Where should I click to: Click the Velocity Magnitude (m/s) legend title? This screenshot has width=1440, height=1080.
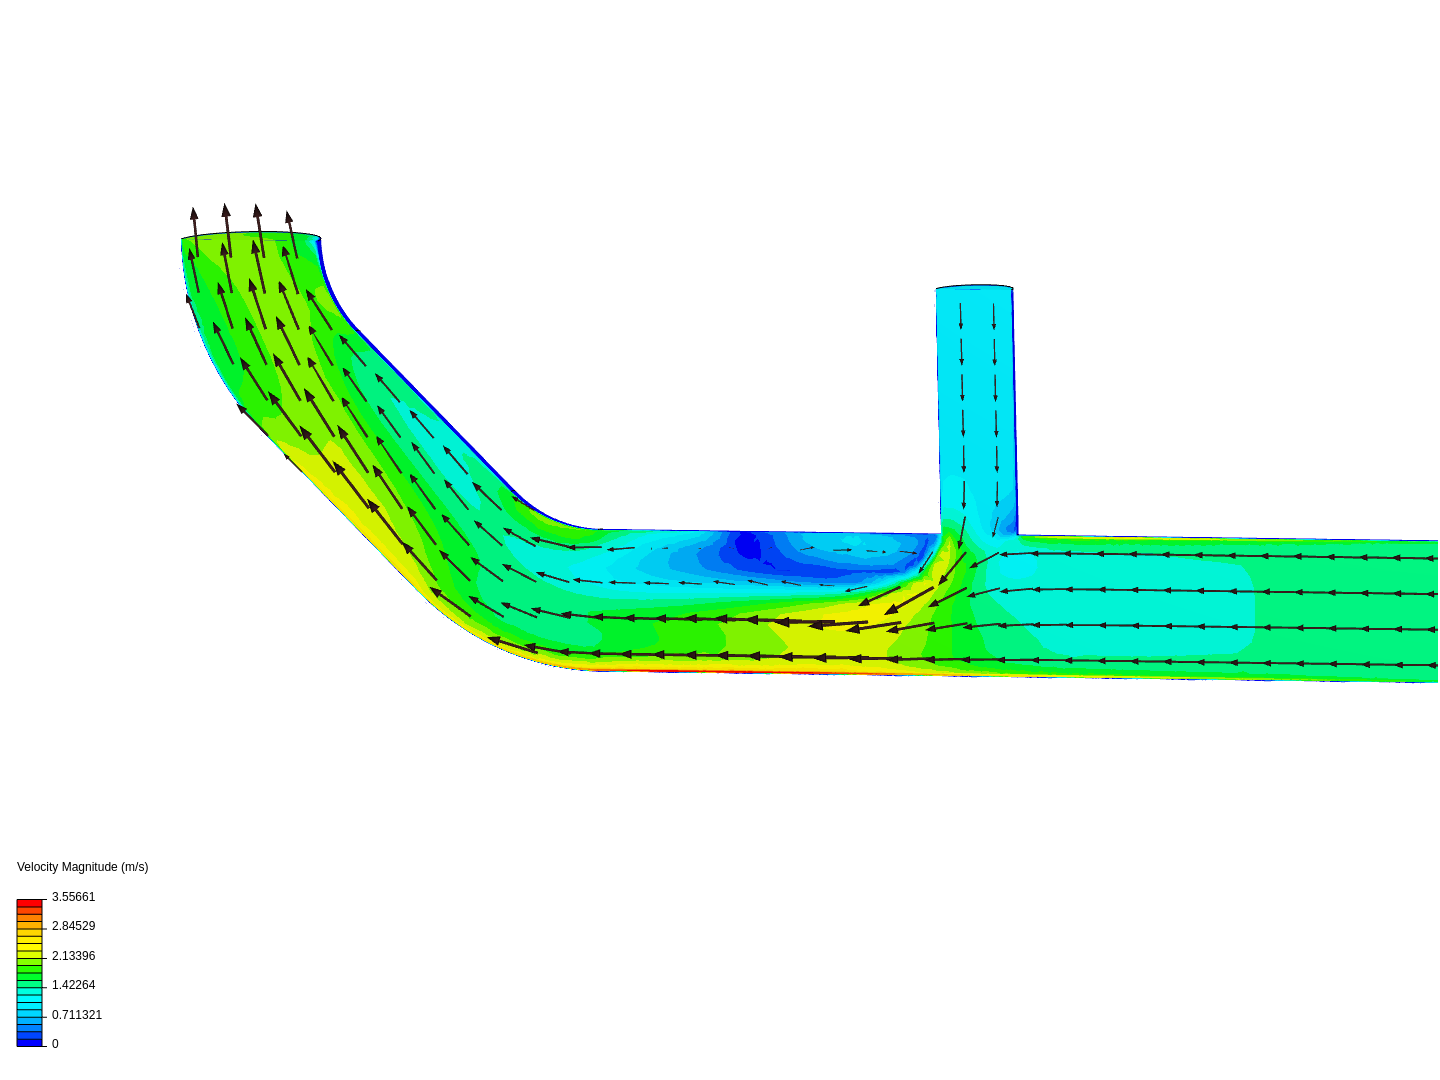(82, 867)
